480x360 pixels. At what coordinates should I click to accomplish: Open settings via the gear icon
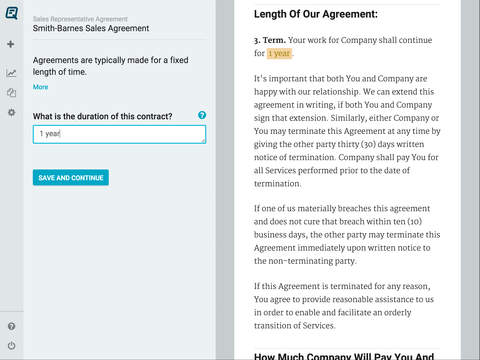pos(11,112)
